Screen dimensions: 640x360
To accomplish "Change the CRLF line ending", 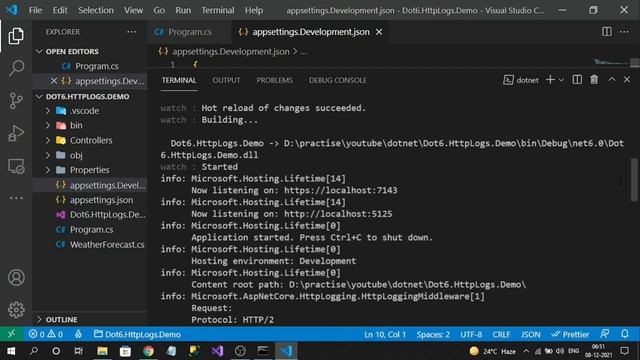I will 501,334.
